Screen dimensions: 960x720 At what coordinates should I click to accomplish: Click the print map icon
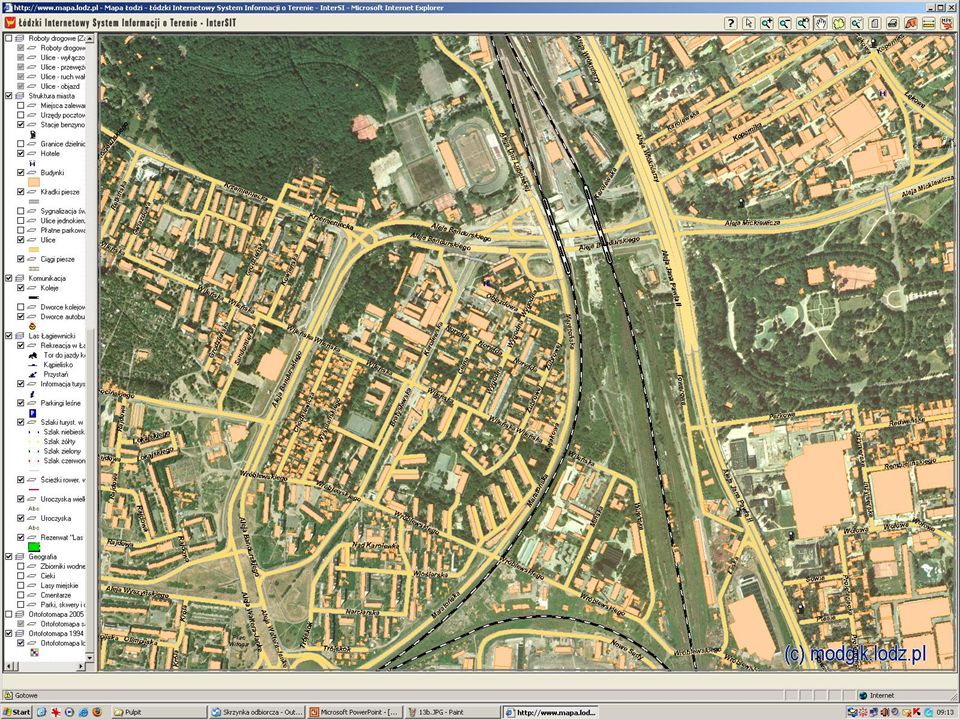(893, 23)
